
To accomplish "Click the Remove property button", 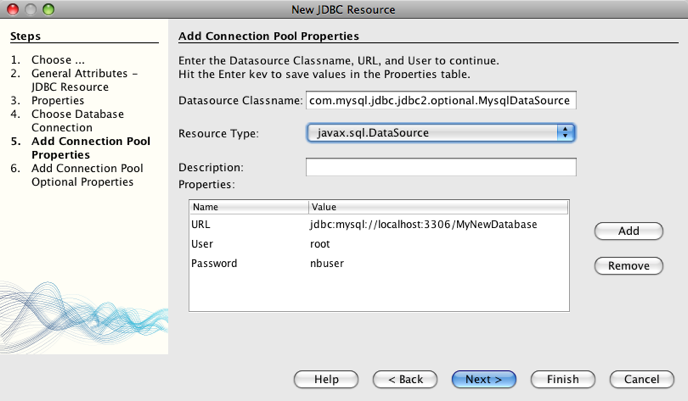I will pos(628,266).
